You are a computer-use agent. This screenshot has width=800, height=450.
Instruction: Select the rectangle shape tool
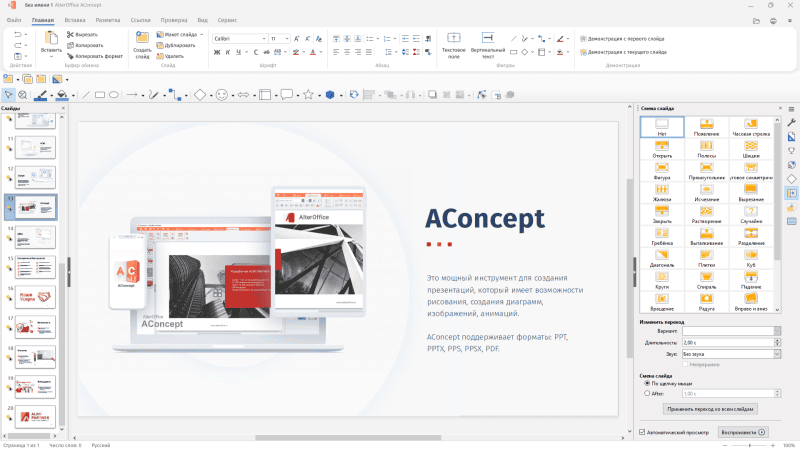point(100,95)
